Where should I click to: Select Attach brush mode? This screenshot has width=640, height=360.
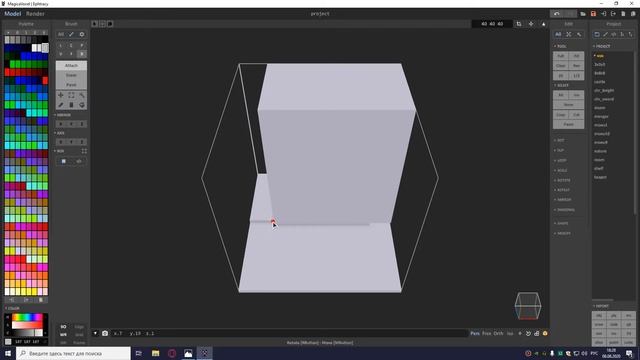(71, 65)
